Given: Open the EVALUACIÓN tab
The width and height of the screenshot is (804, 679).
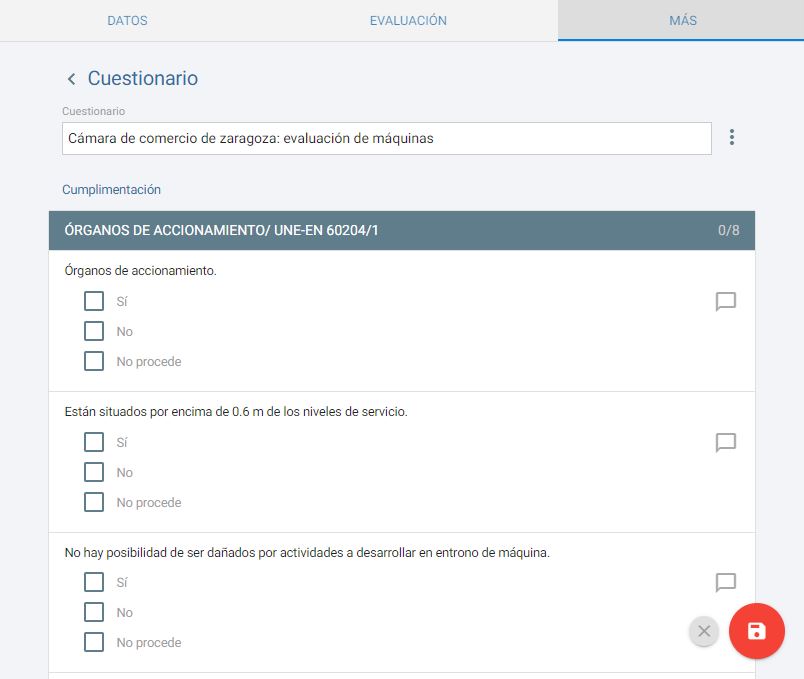Looking at the screenshot, I should [x=408, y=21].
